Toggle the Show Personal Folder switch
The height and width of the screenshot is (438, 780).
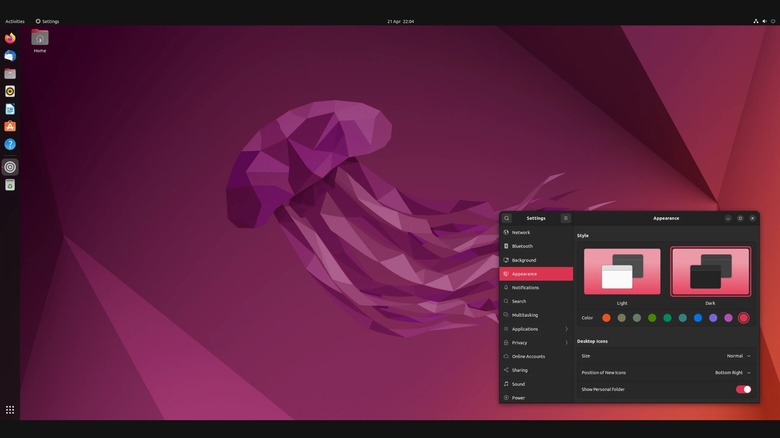[743, 389]
